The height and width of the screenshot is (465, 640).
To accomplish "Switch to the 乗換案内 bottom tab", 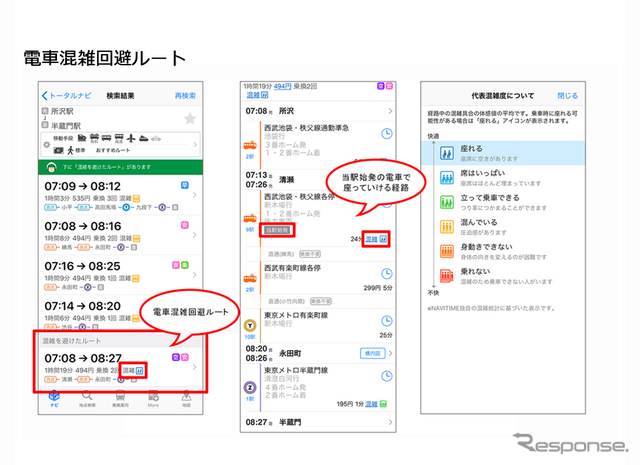I will (x=120, y=398).
